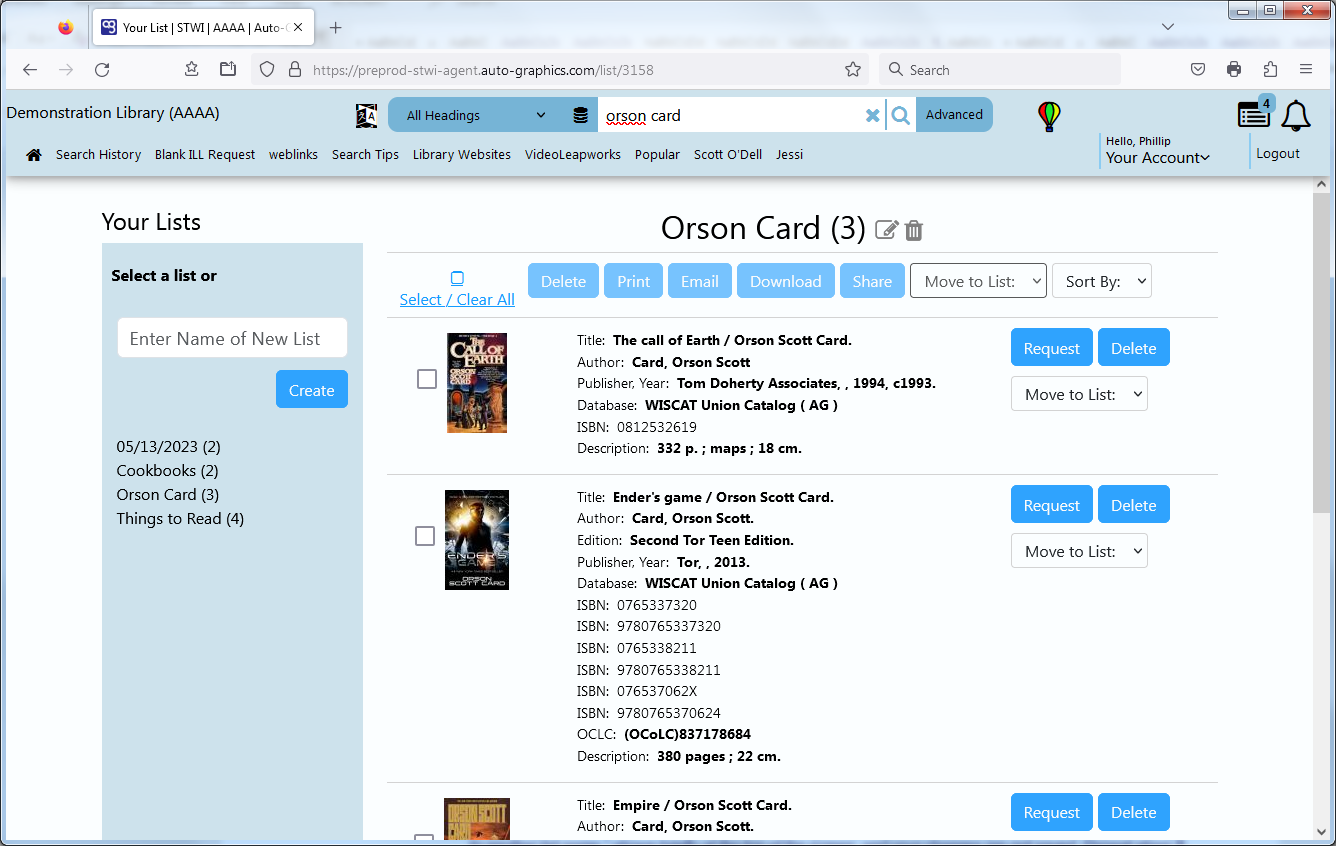The image size is (1336, 846).
Task: Open Library Websites
Action: coord(462,155)
